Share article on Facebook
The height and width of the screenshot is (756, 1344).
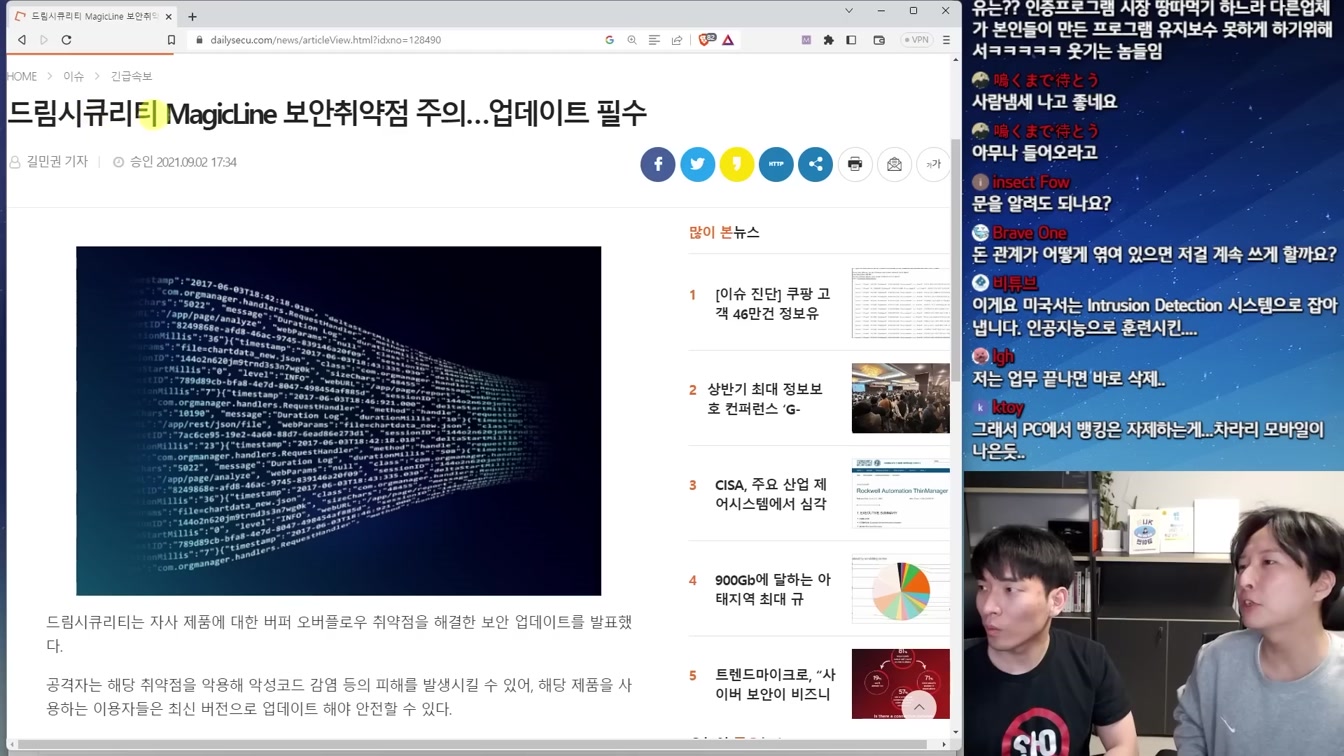pyautogui.click(x=658, y=164)
